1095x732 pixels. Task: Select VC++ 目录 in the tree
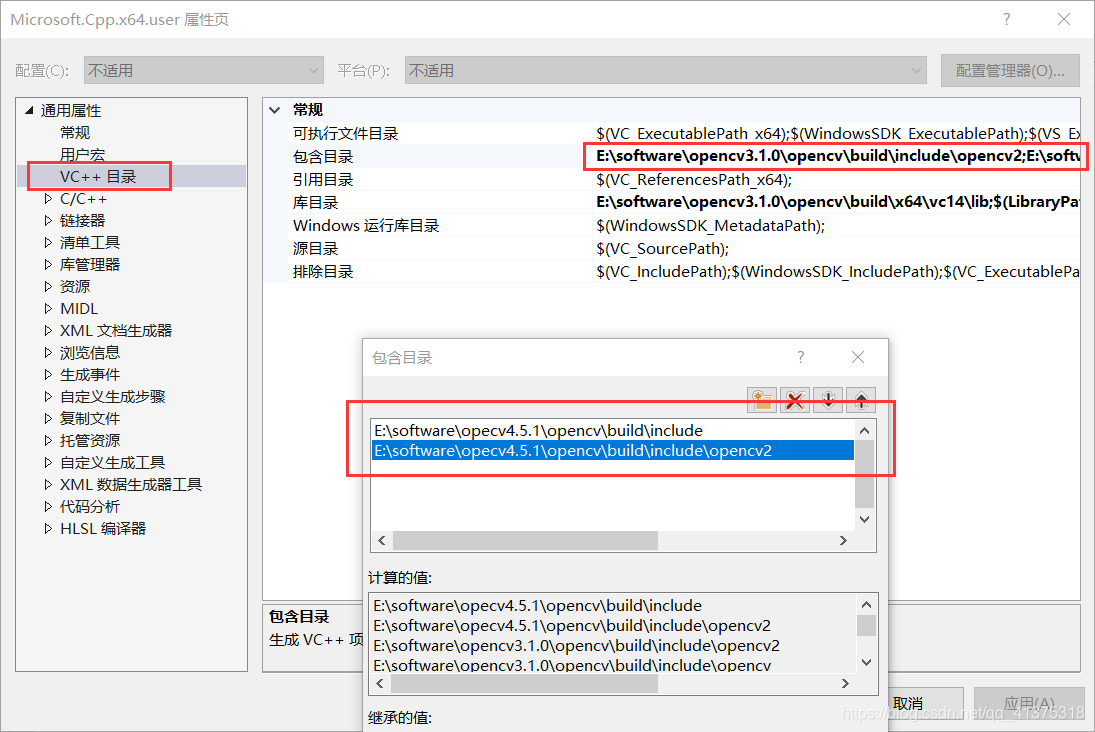tap(98, 177)
